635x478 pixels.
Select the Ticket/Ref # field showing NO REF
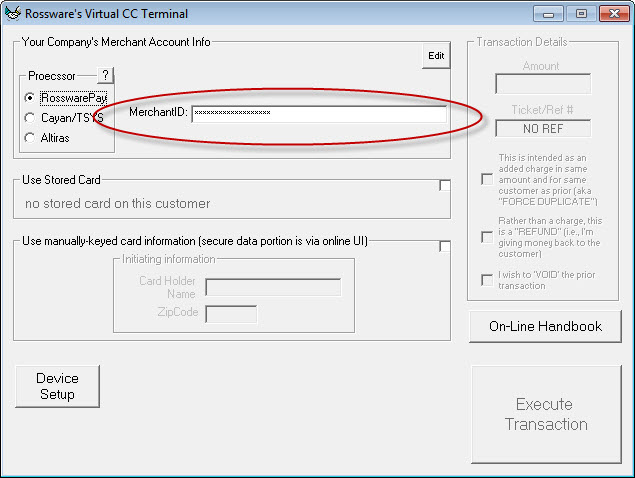[x=542, y=128]
